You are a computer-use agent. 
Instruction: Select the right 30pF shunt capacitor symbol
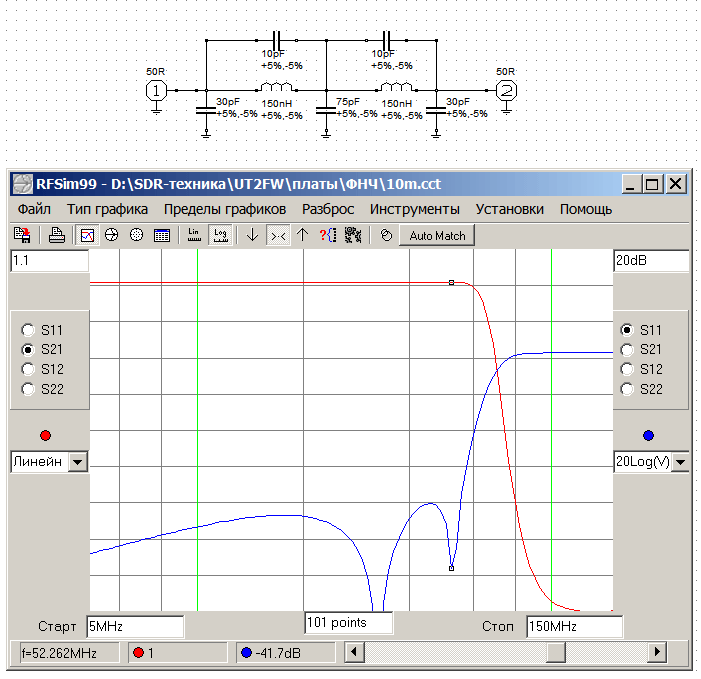(x=436, y=110)
